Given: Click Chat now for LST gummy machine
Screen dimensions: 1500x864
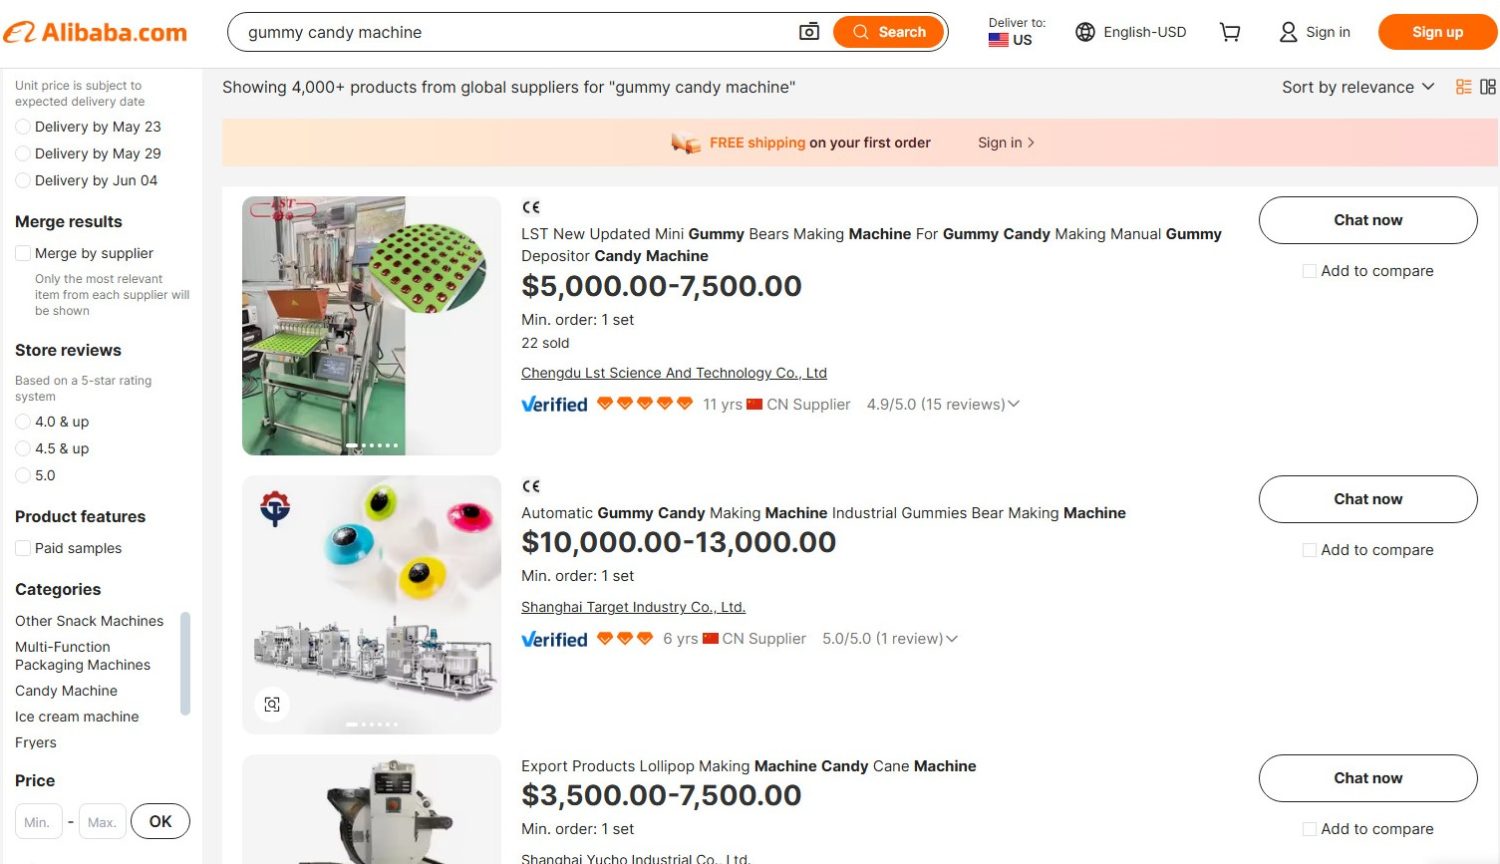Looking at the screenshot, I should click(x=1367, y=220).
